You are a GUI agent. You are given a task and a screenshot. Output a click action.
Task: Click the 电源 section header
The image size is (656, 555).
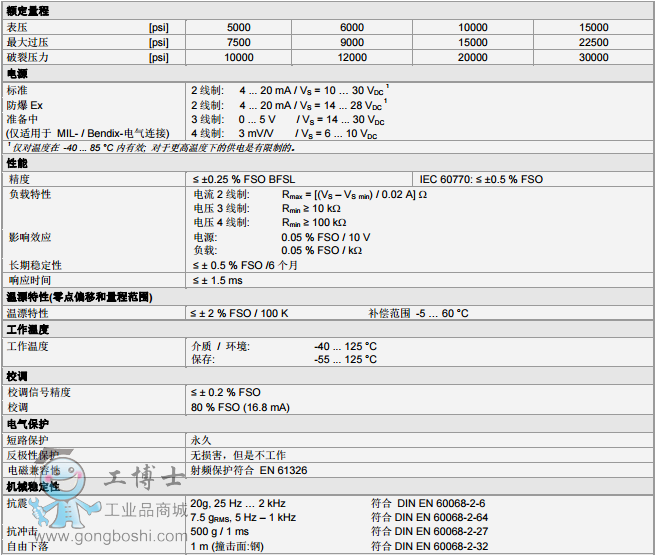click(x=18, y=74)
